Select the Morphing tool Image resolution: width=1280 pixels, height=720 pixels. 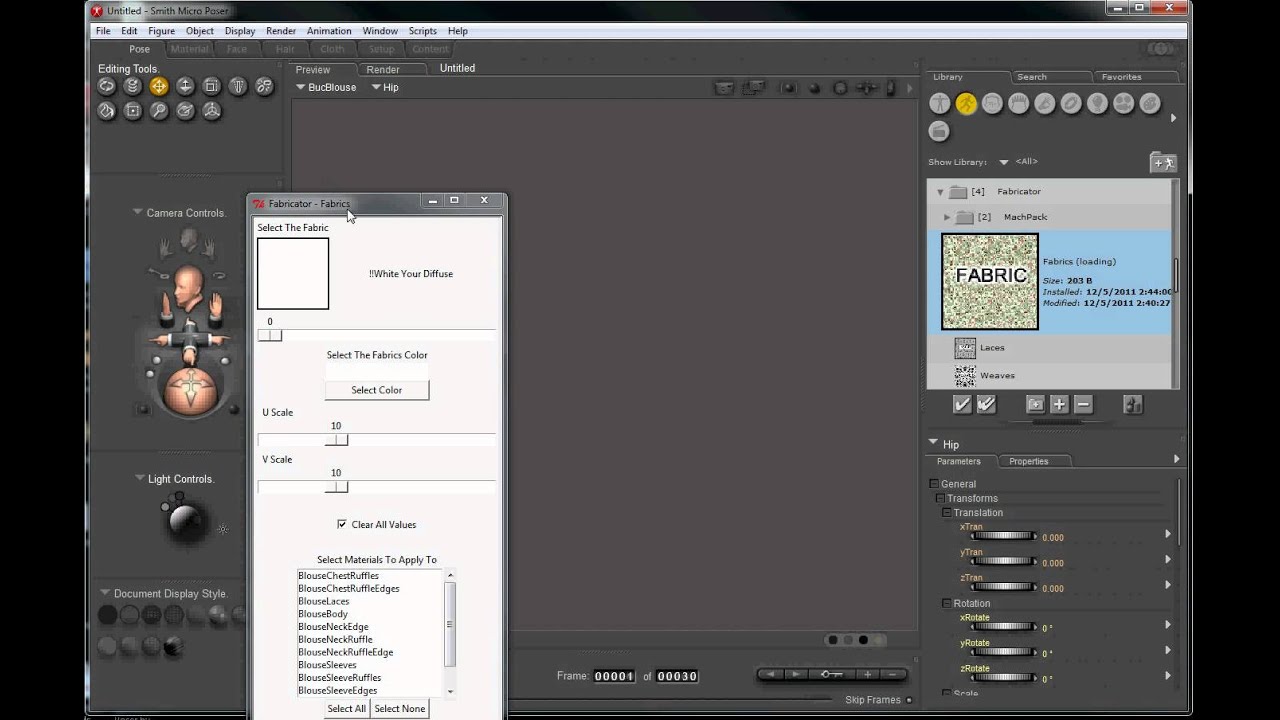click(x=185, y=111)
